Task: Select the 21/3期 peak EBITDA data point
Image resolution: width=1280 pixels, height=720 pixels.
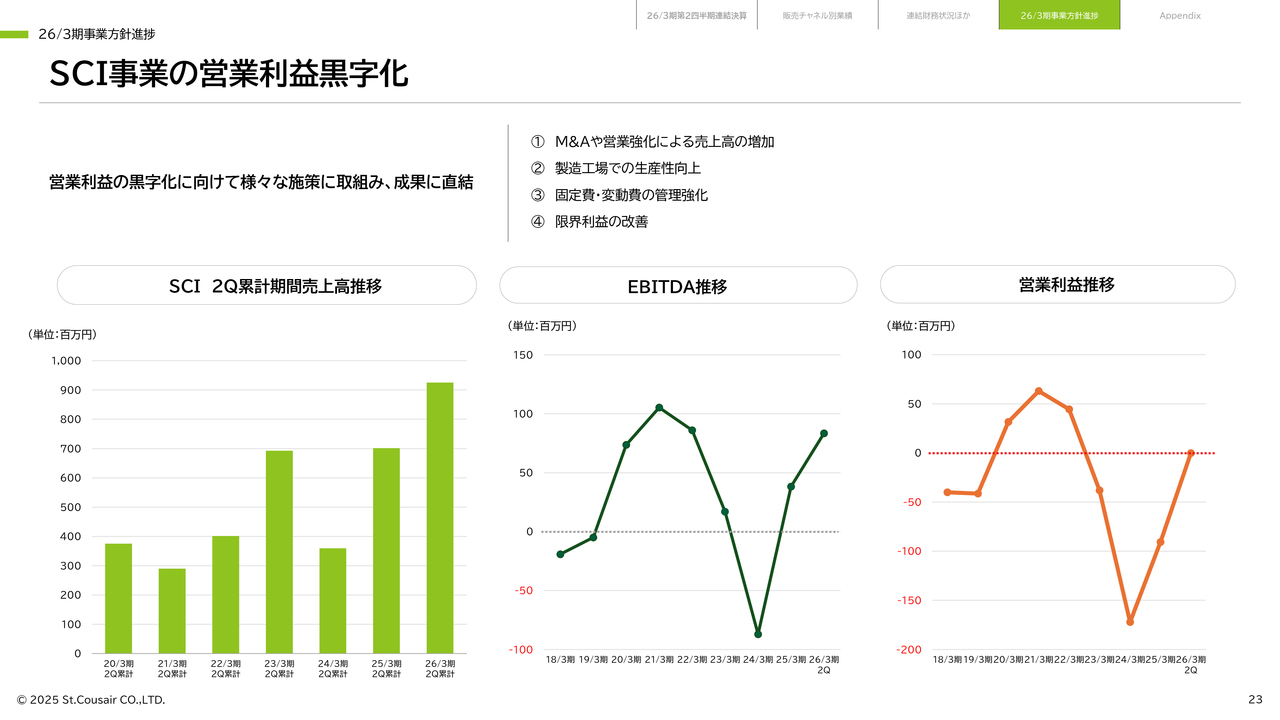Action: click(x=659, y=407)
